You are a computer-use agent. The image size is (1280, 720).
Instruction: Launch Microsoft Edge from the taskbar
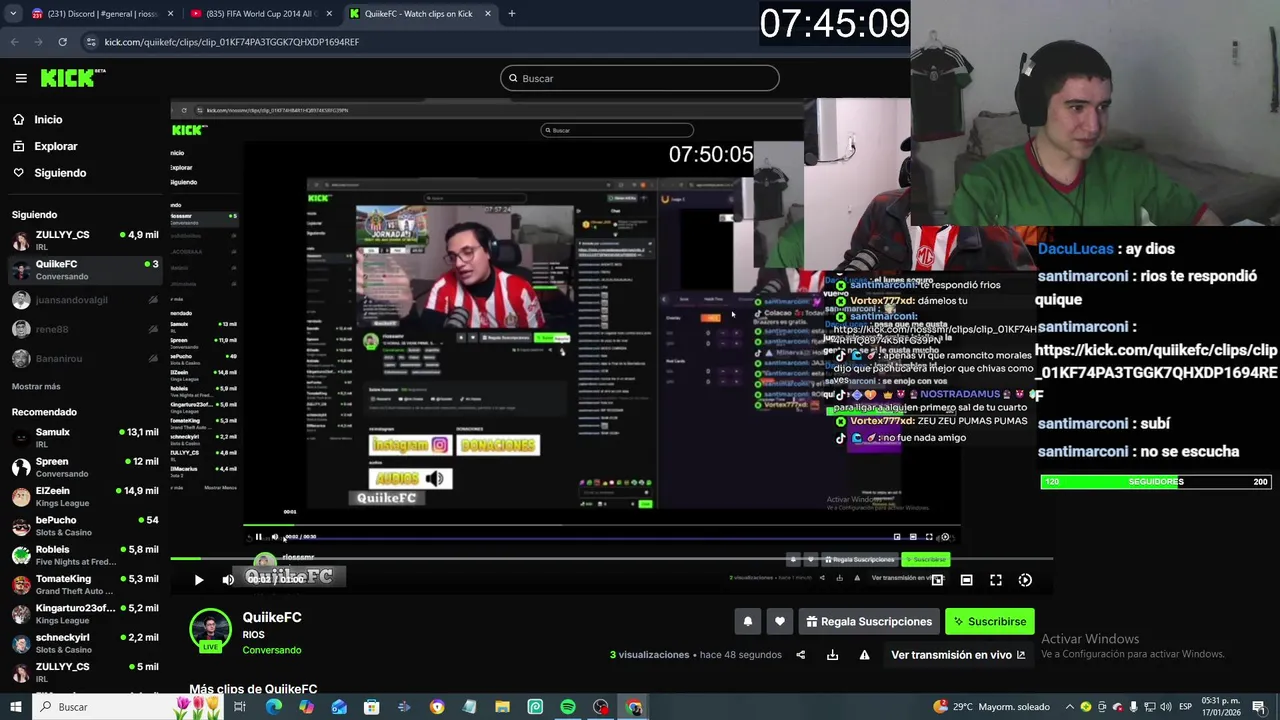coord(273,707)
